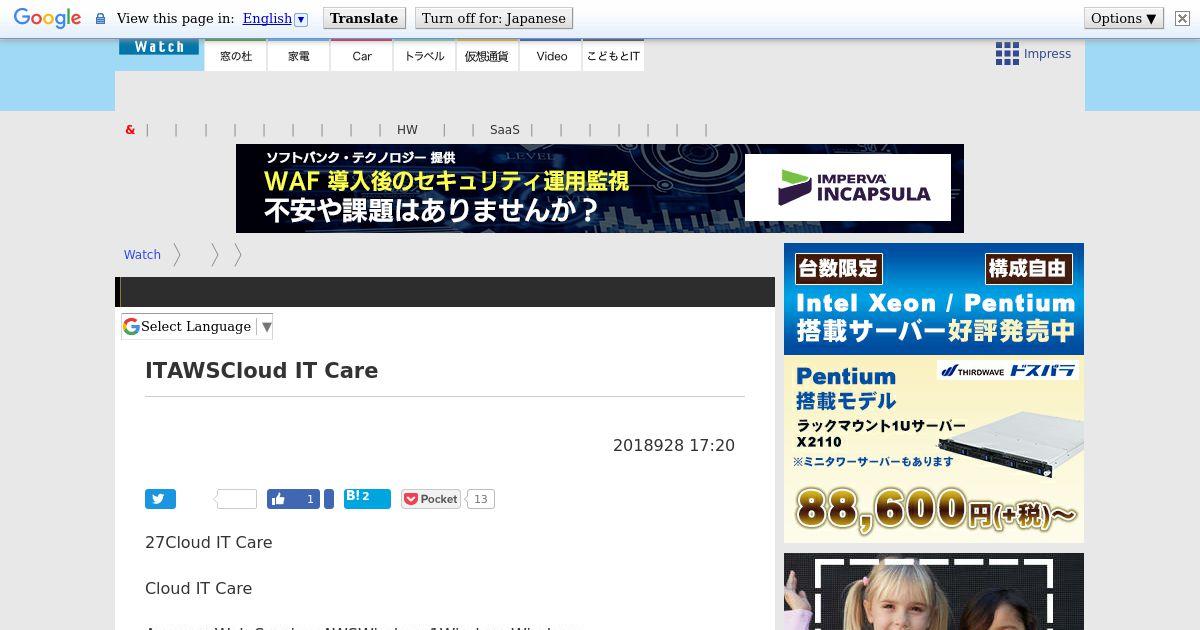Click the Imperva Incapsula logo
Screen dimensions: 1200x630
tap(848, 187)
